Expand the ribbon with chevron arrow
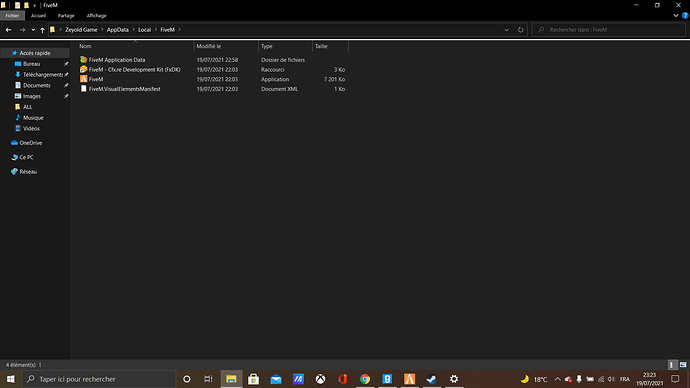690x388 pixels. tap(676, 15)
